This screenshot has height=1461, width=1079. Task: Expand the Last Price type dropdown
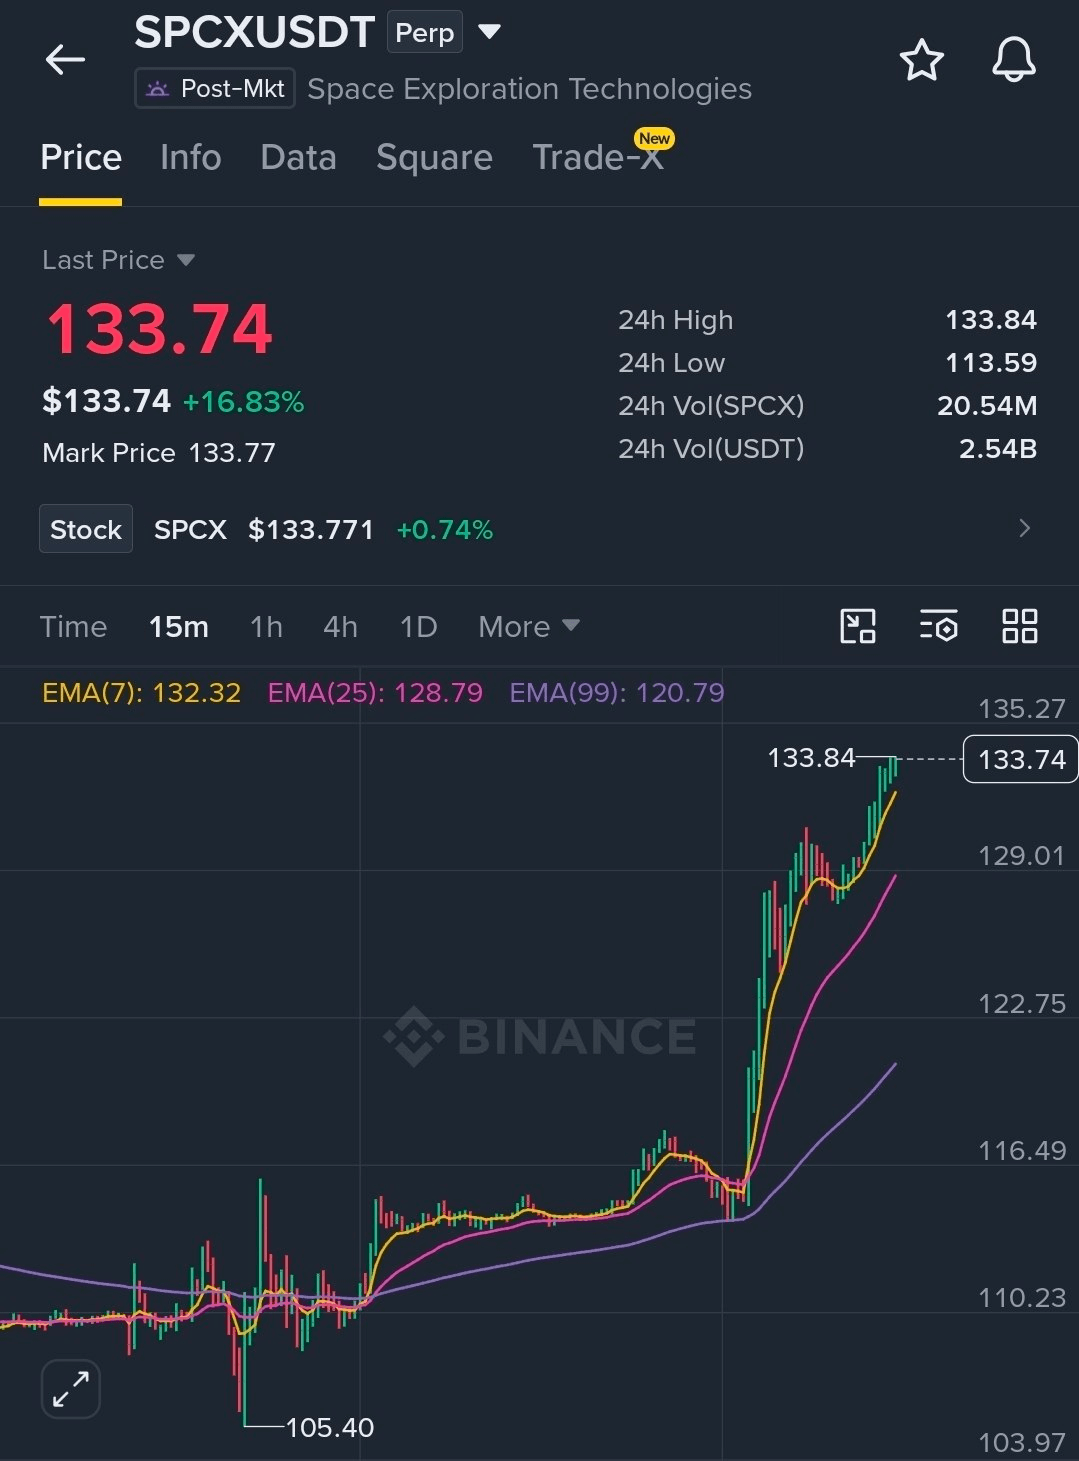point(185,260)
